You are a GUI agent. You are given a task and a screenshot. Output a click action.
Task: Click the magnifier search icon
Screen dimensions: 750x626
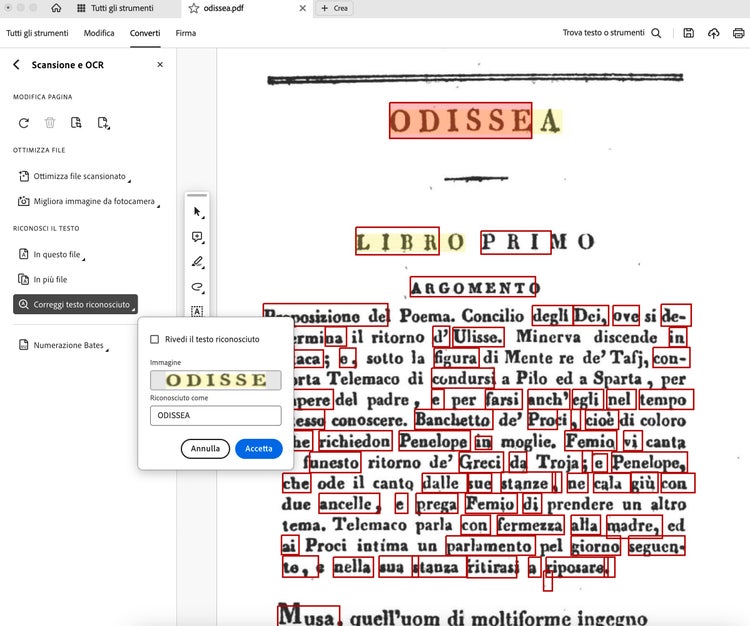pyautogui.click(x=656, y=33)
